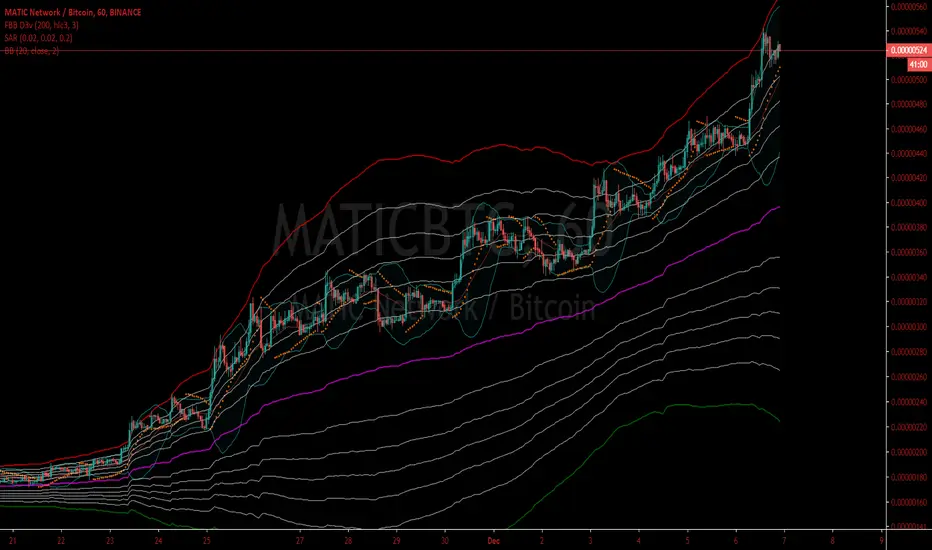Click the 0.00000500 price axis label
Viewport: 932px width, 550px height.
909,79
